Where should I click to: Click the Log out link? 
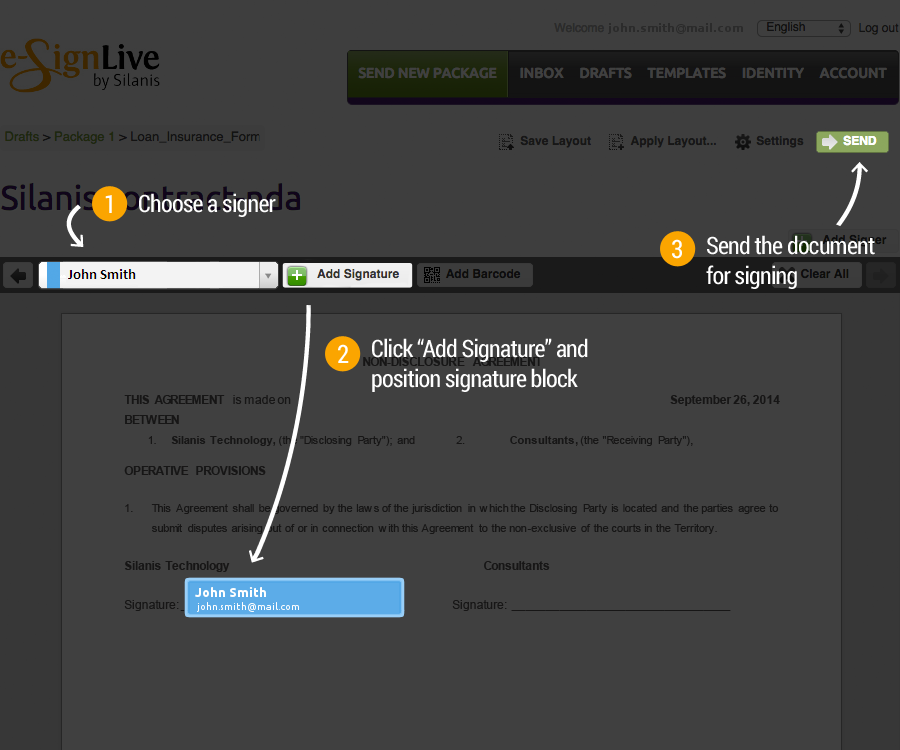878,28
